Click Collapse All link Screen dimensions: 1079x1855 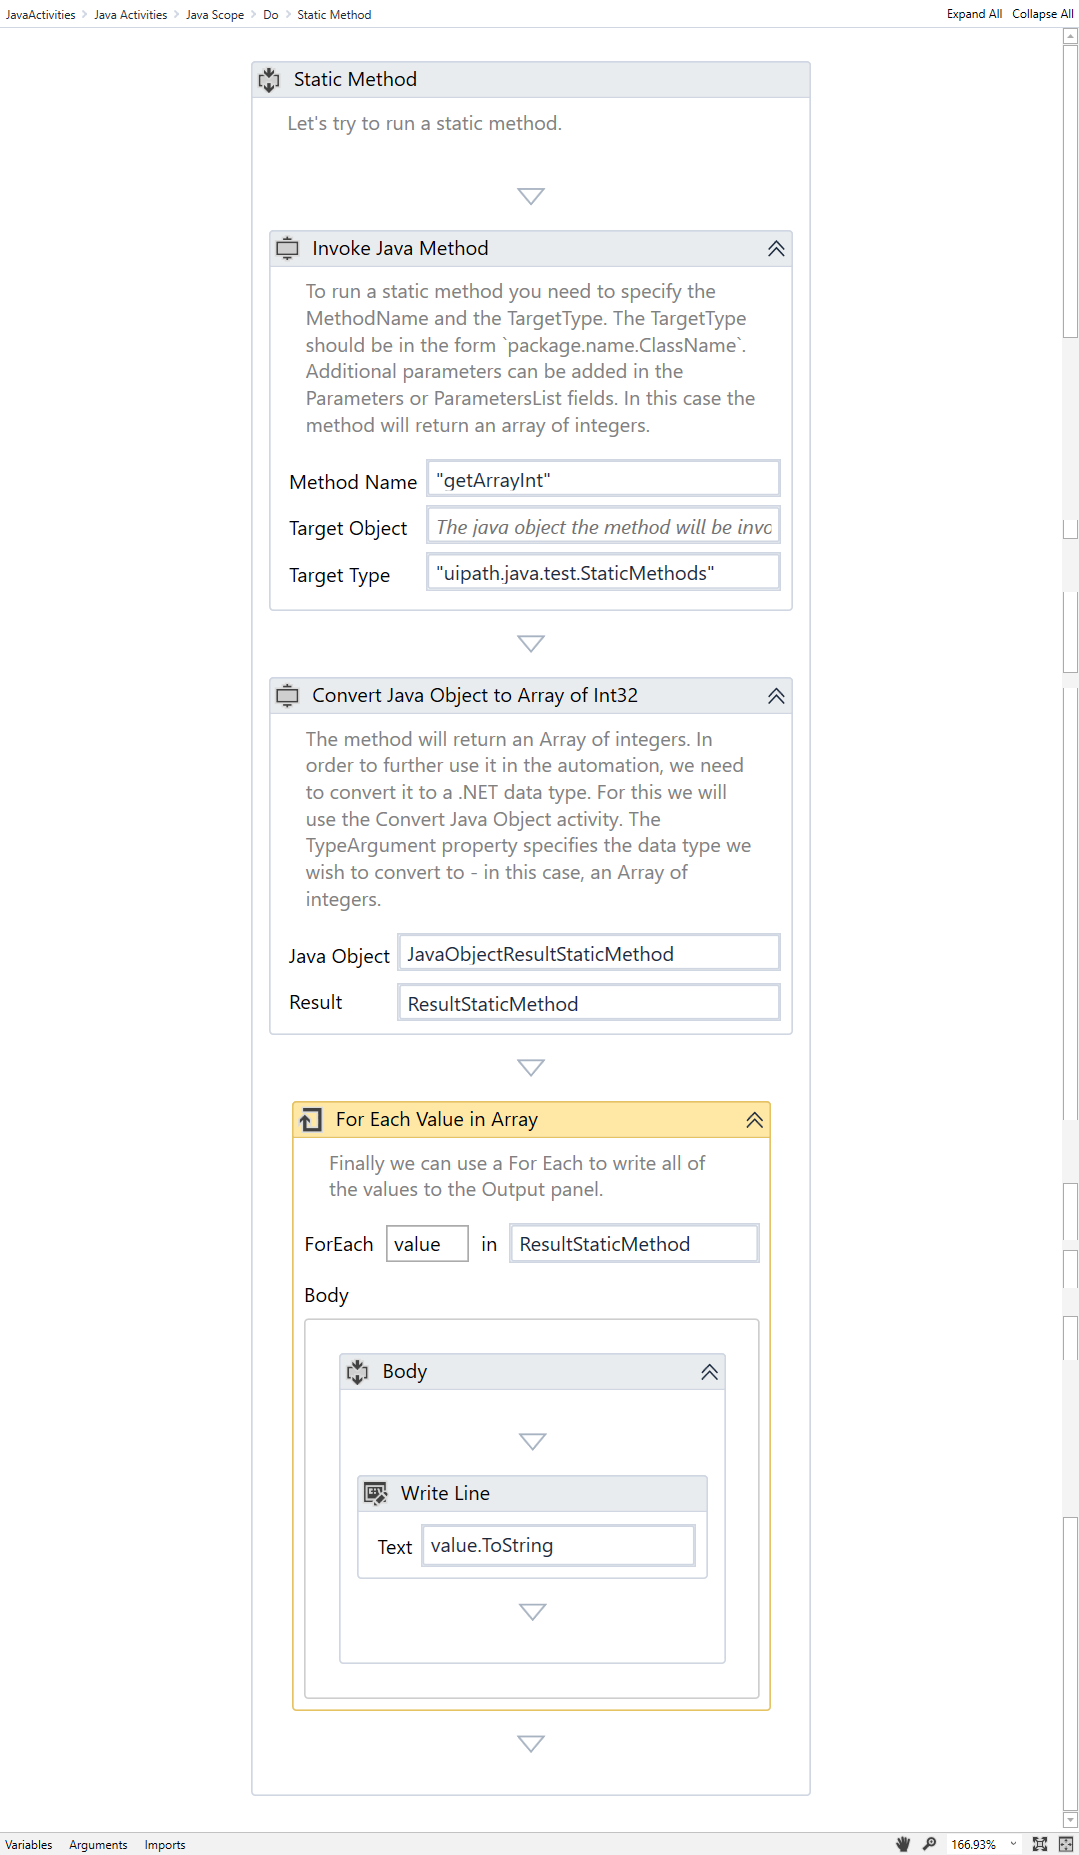click(1042, 14)
